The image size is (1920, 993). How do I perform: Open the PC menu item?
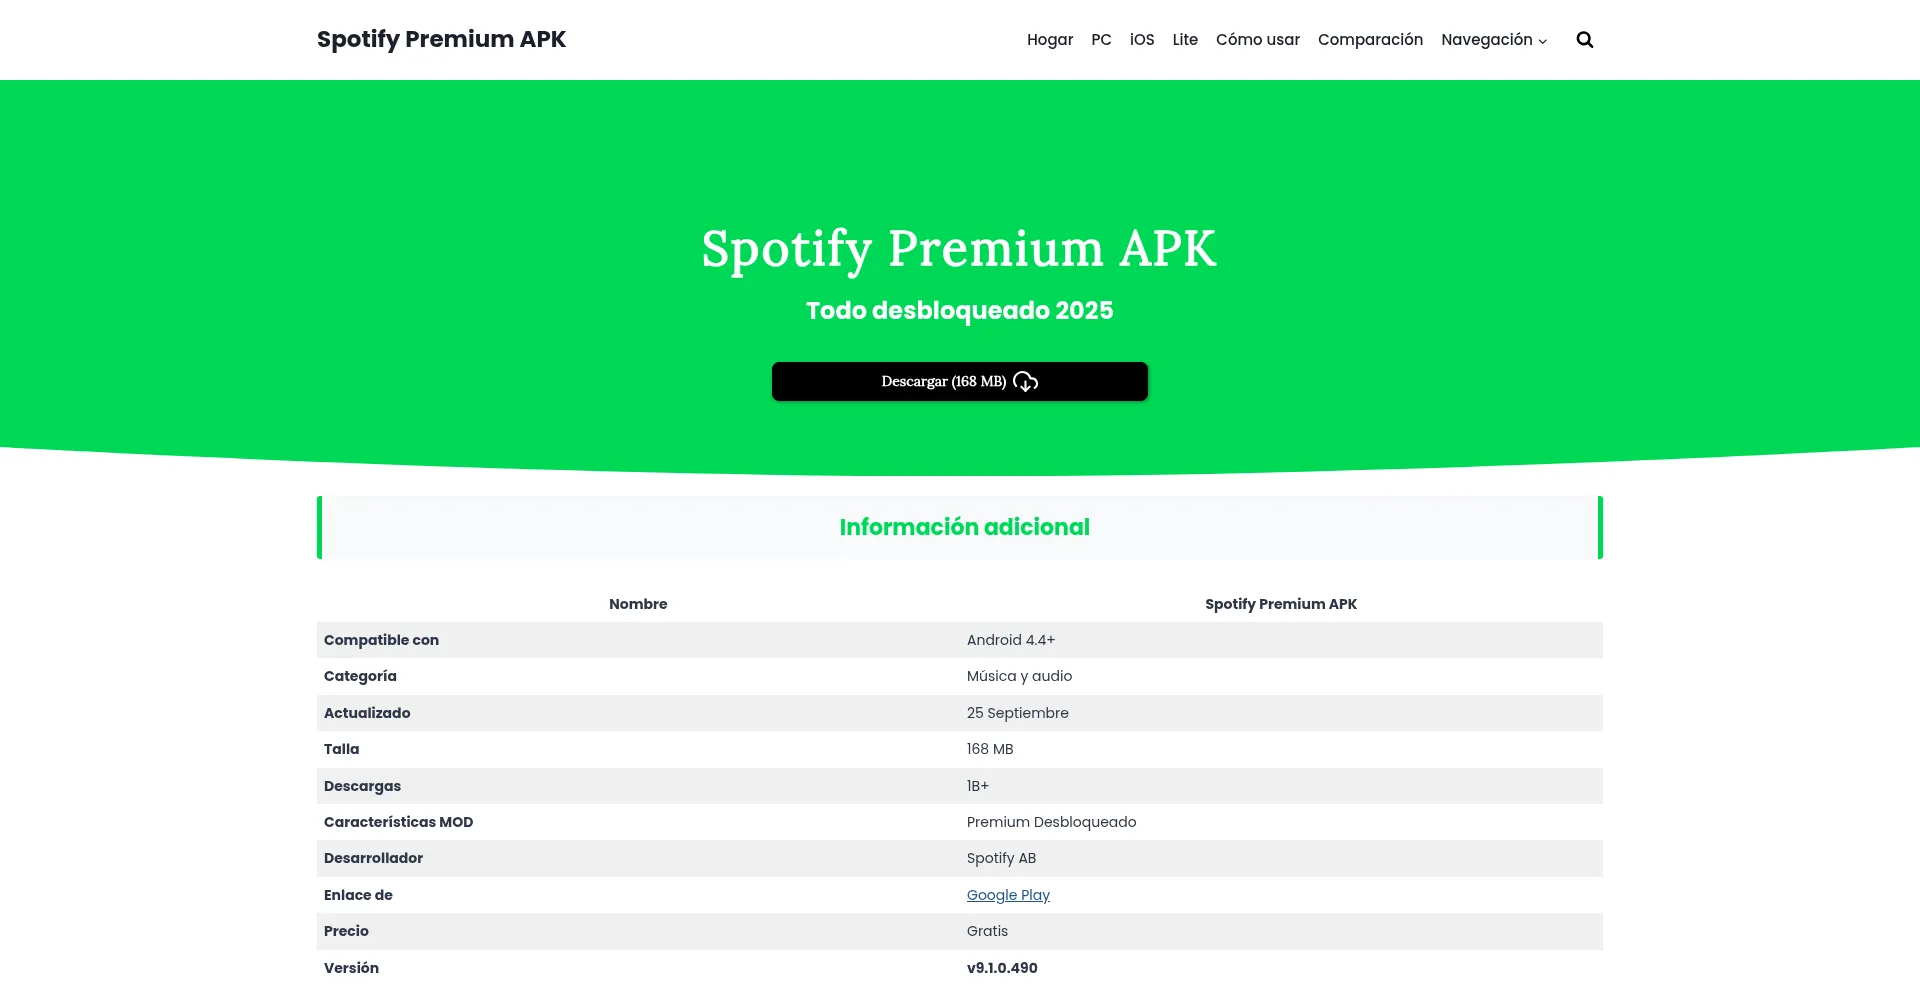(1101, 40)
